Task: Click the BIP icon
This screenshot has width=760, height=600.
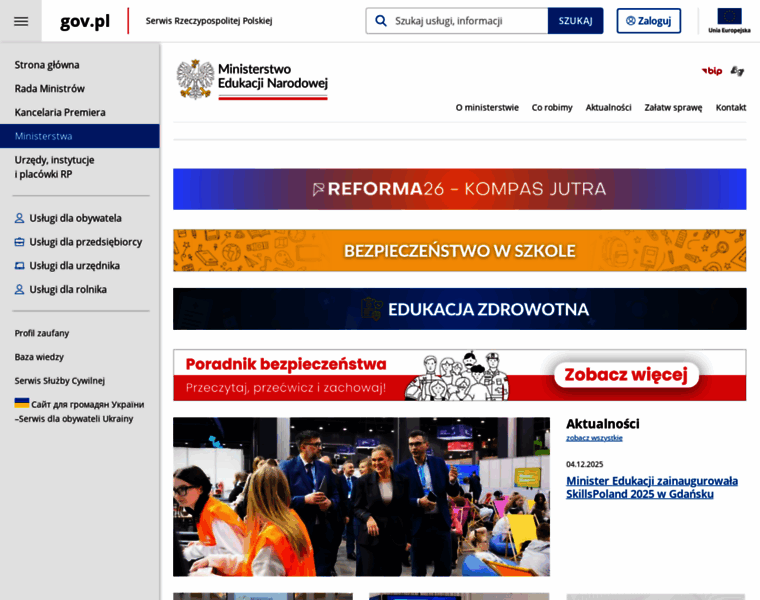Action: click(x=712, y=71)
